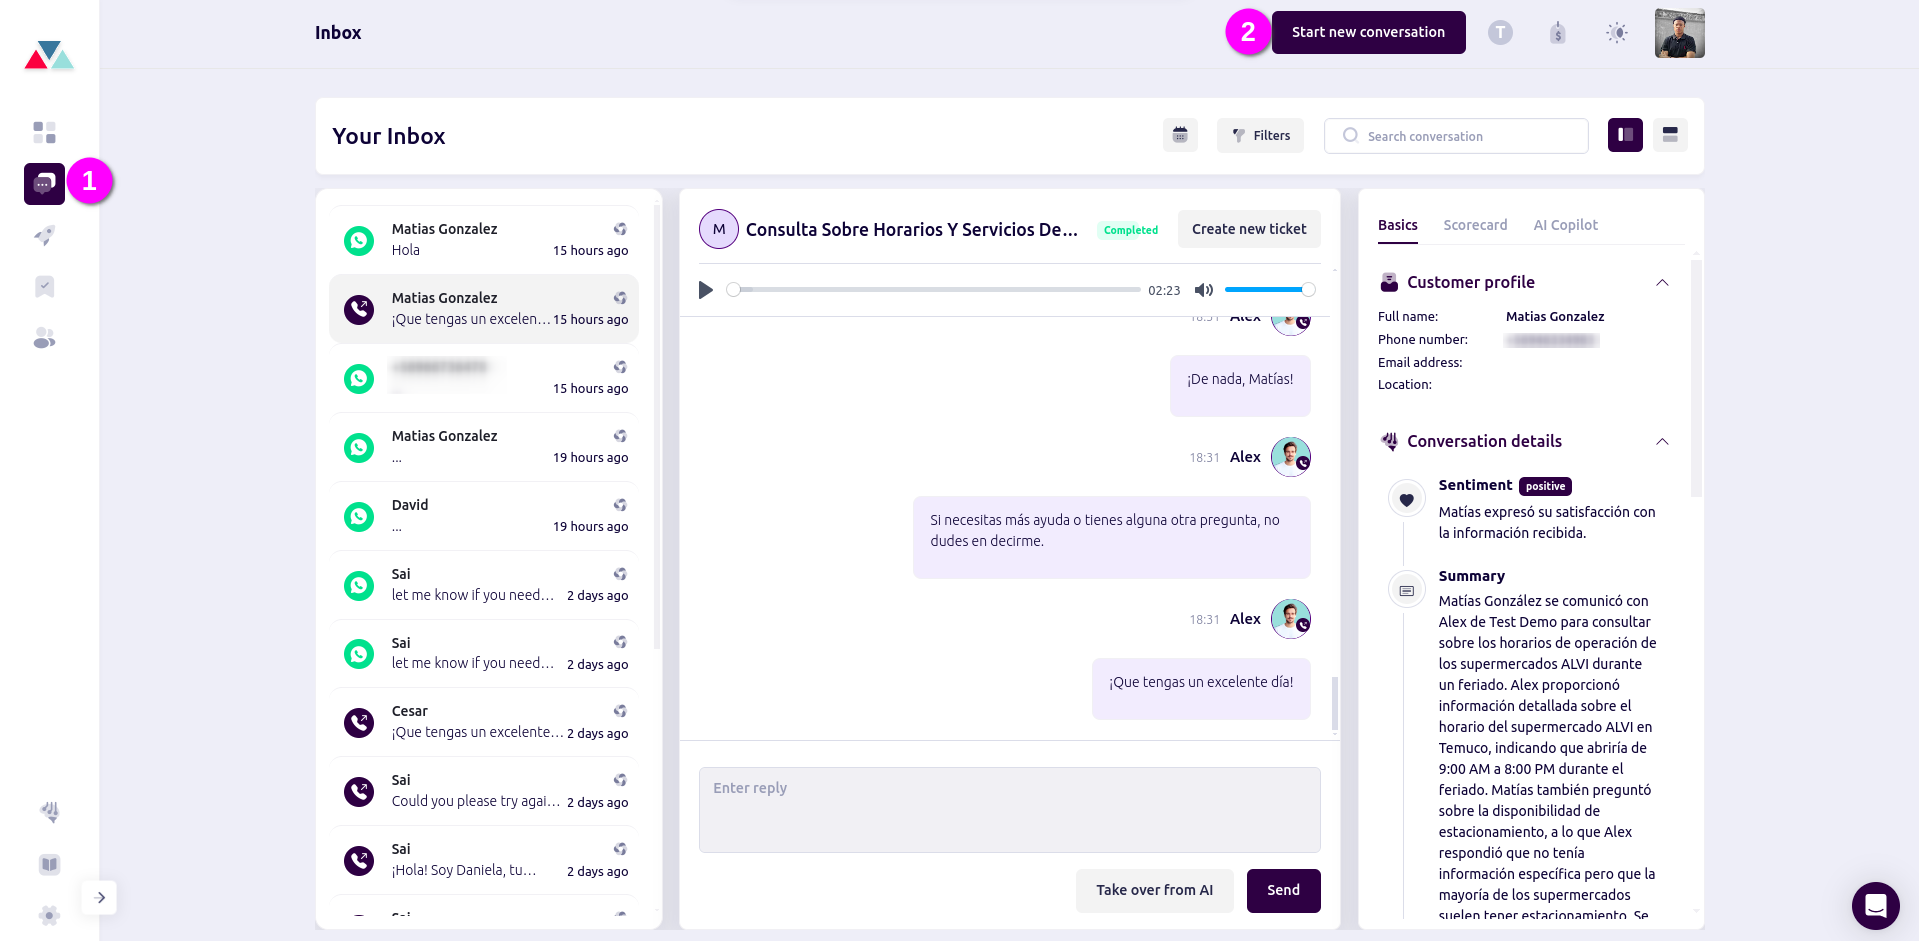Play the call recording
The image size is (1919, 941).
[706, 290]
